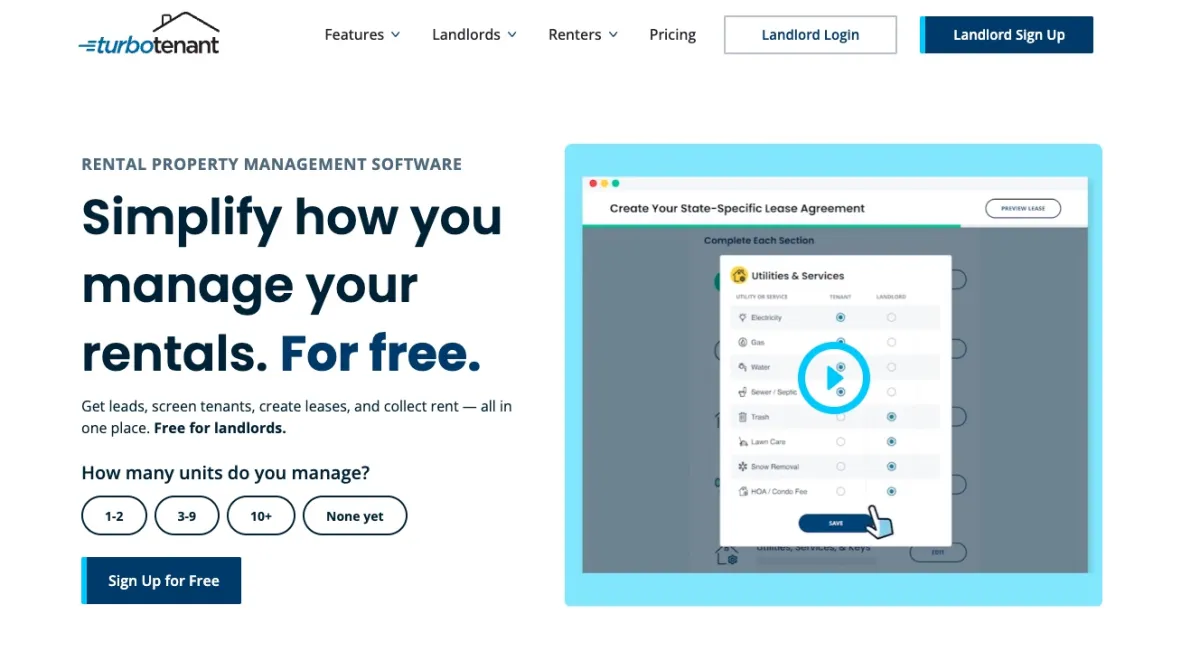Open the Pricing page

click(x=672, y=35)
